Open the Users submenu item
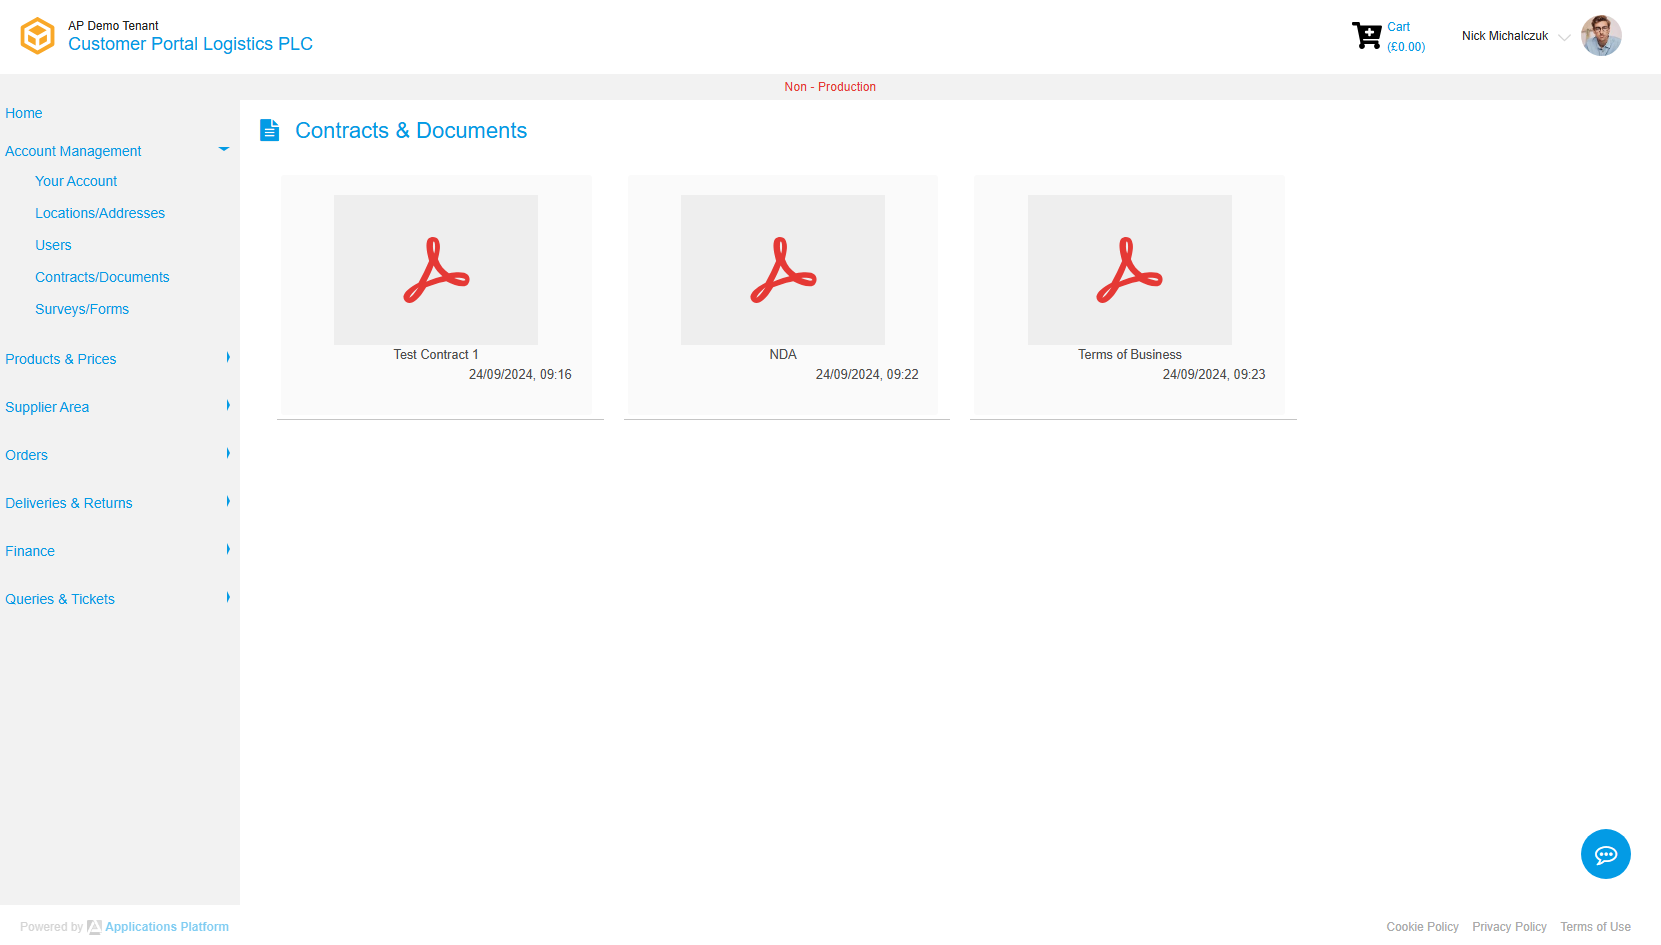This screenshot has width=1661, height=945. point(53,245)
